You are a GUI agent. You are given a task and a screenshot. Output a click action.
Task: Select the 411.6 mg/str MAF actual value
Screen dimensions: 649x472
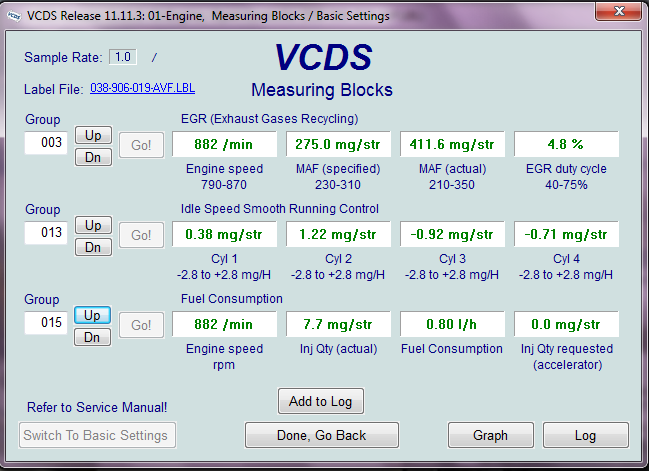pyautogui.click(x=452, y=144)
